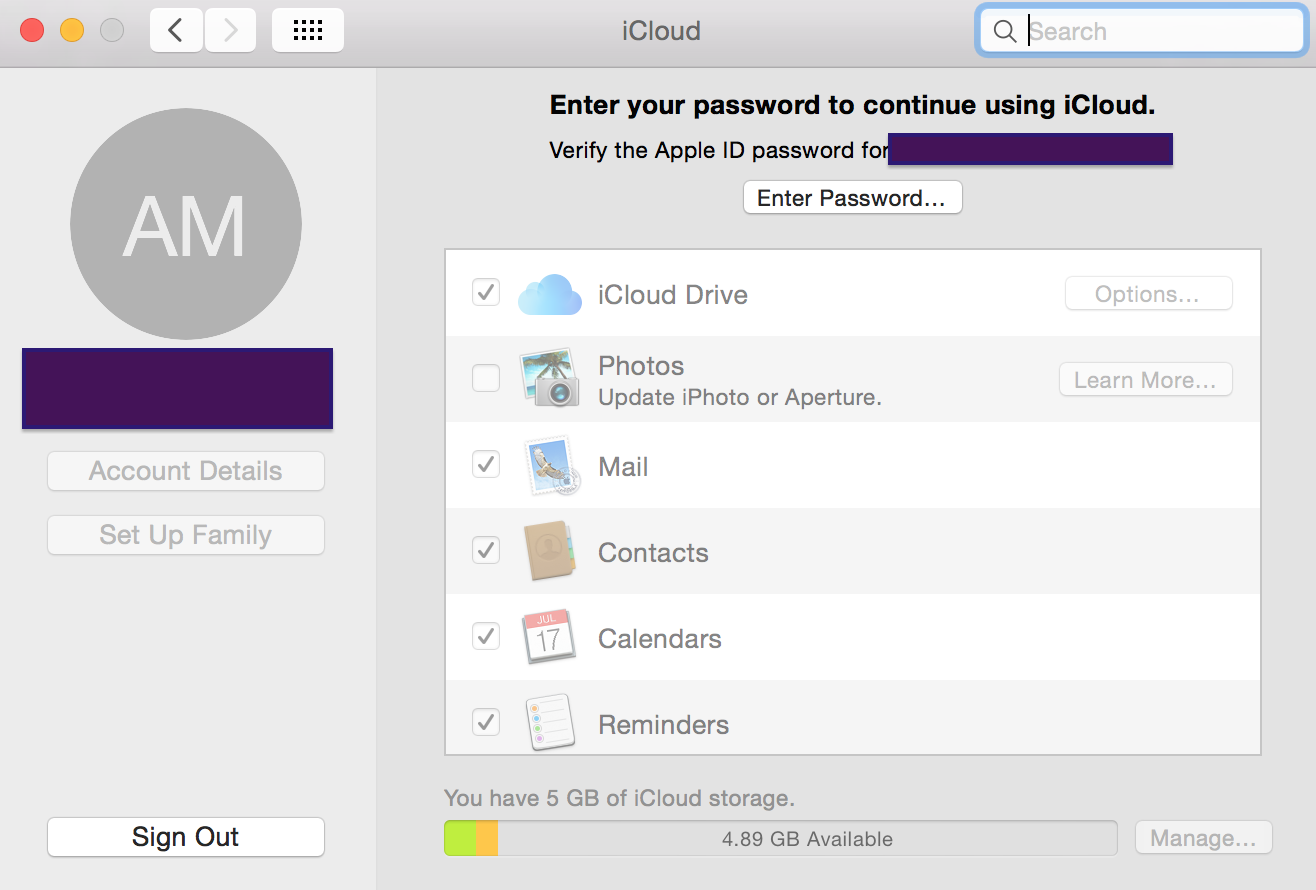Viewport: 1316px width, 890px height.
Task: Click the magnifying glass search icon
Action: click(1004, 31)
